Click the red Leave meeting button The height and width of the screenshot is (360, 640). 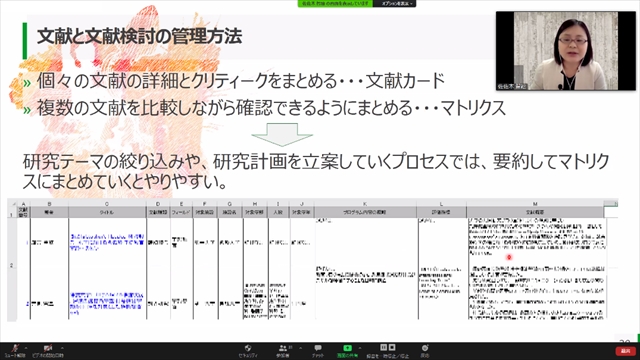[x=626, y=351]
